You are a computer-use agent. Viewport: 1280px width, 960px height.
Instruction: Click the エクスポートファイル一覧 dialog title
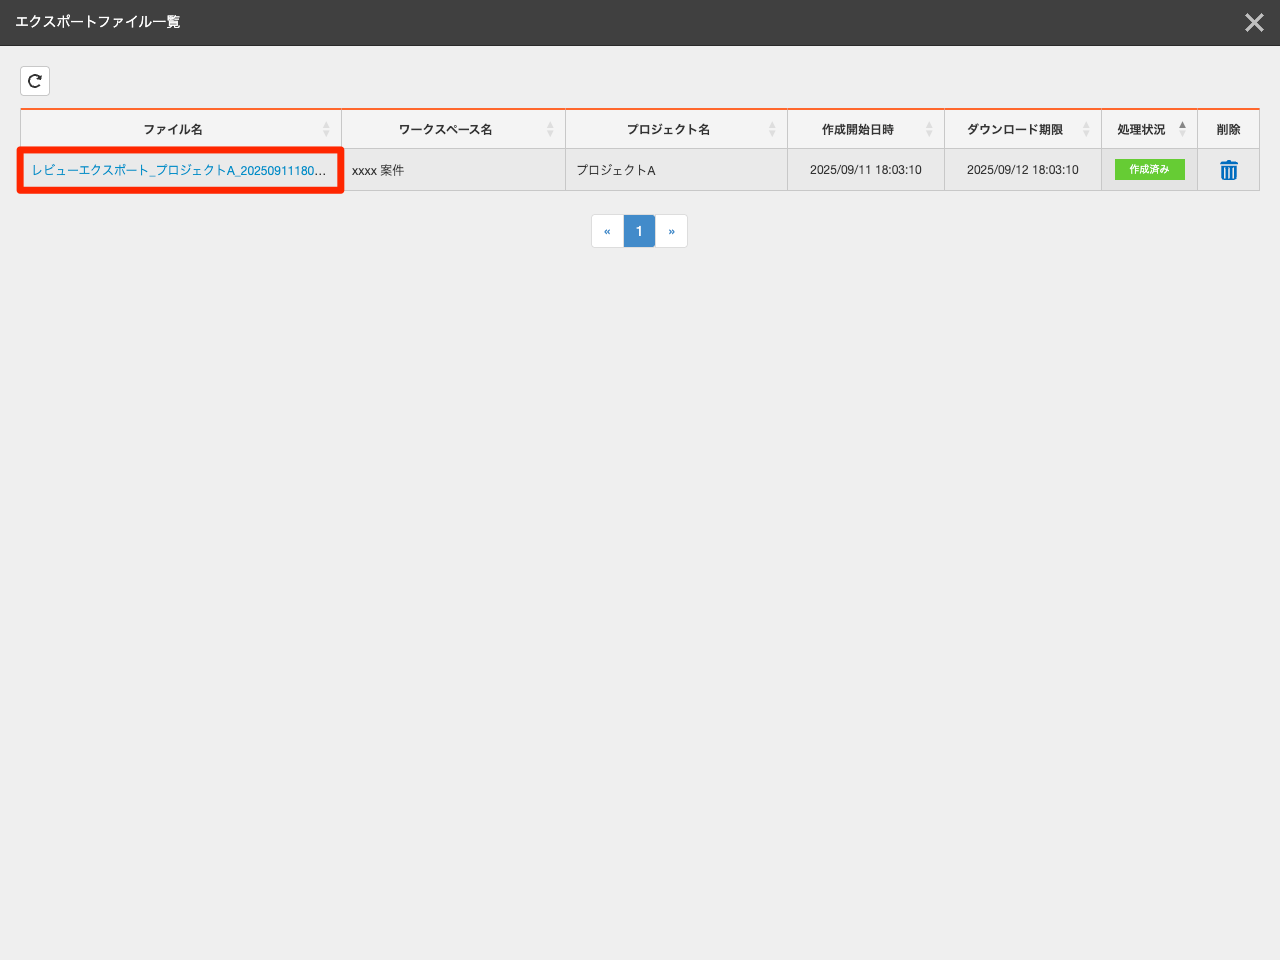pos(98,22)
